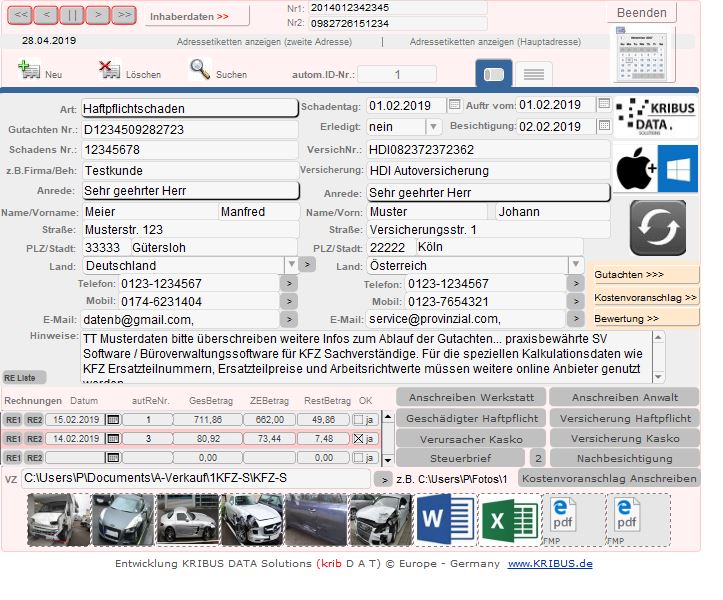Uncheck the OK ja box for 14.02.2019 invoice

(x=358, y=439)
